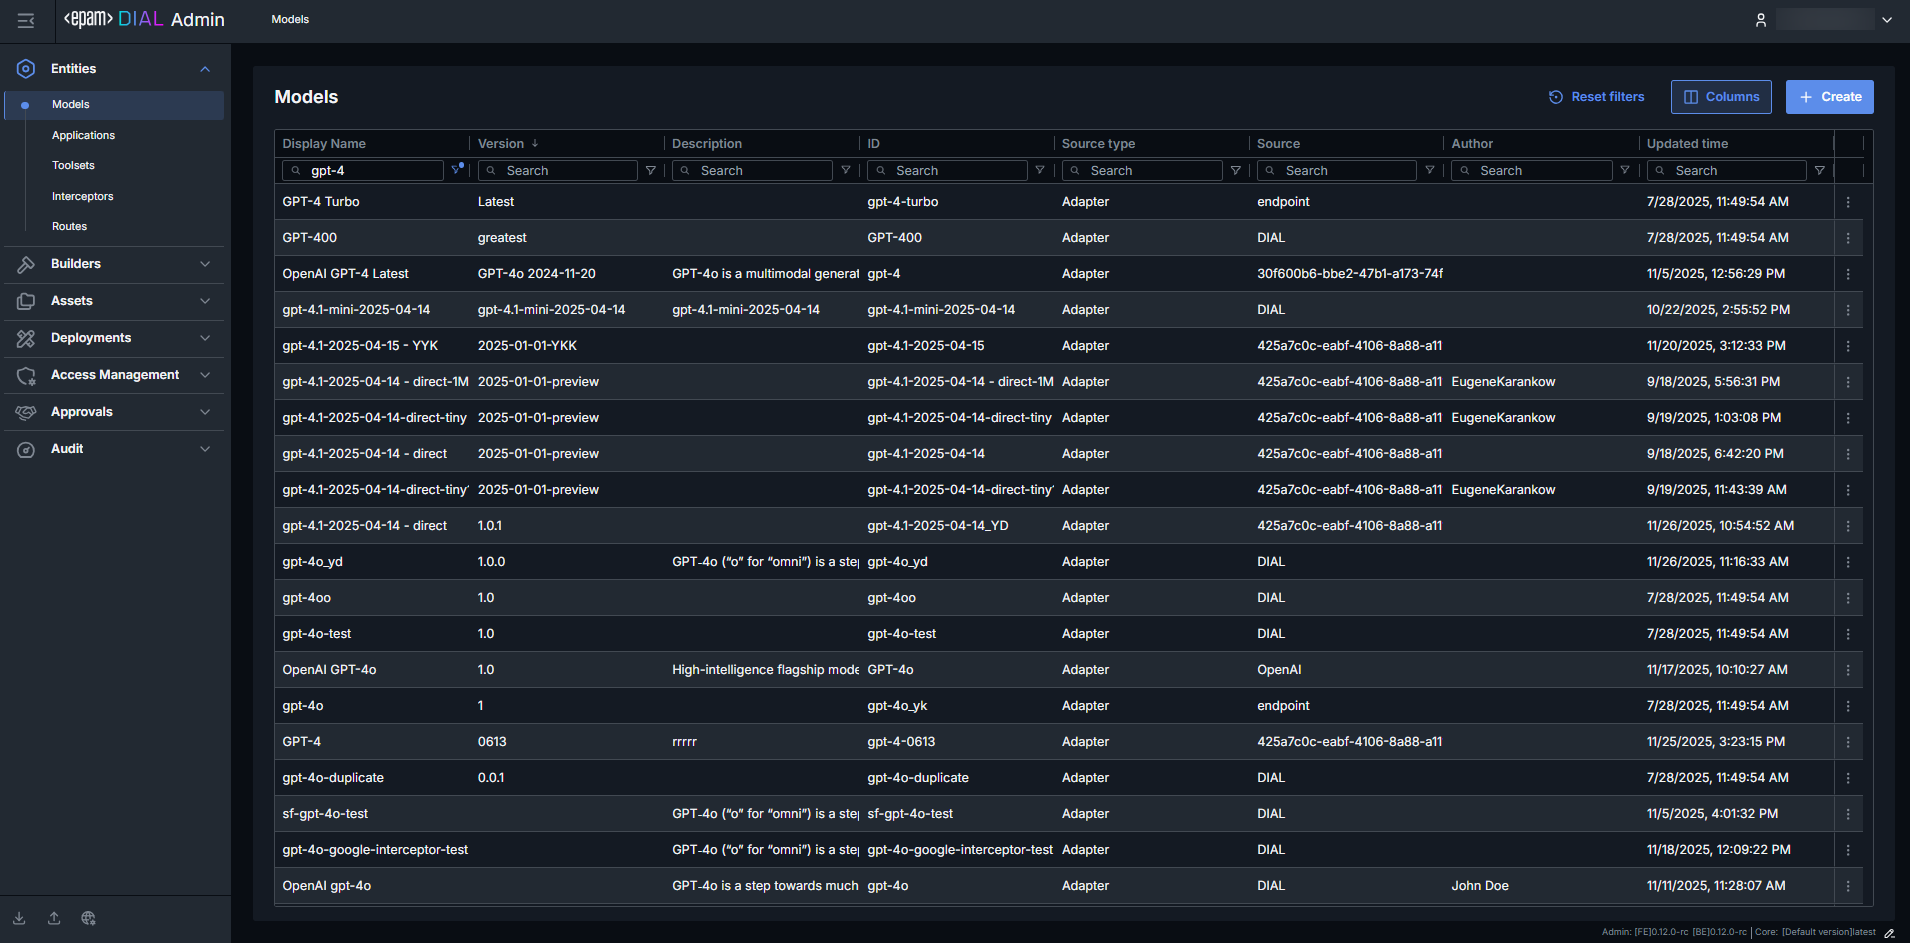Click the globe settings icon in sidebar footer
The image size is (1910, 943).
pyautogui.click(x=88, y=918)
